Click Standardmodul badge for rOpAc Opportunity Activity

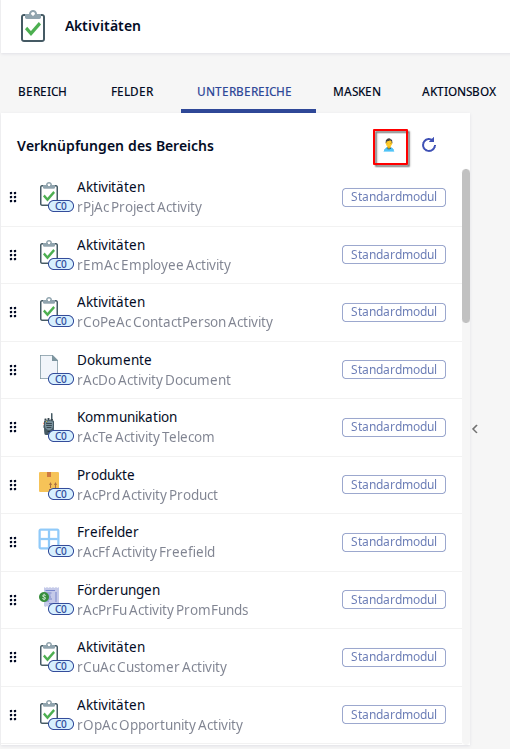coord(394,715)
